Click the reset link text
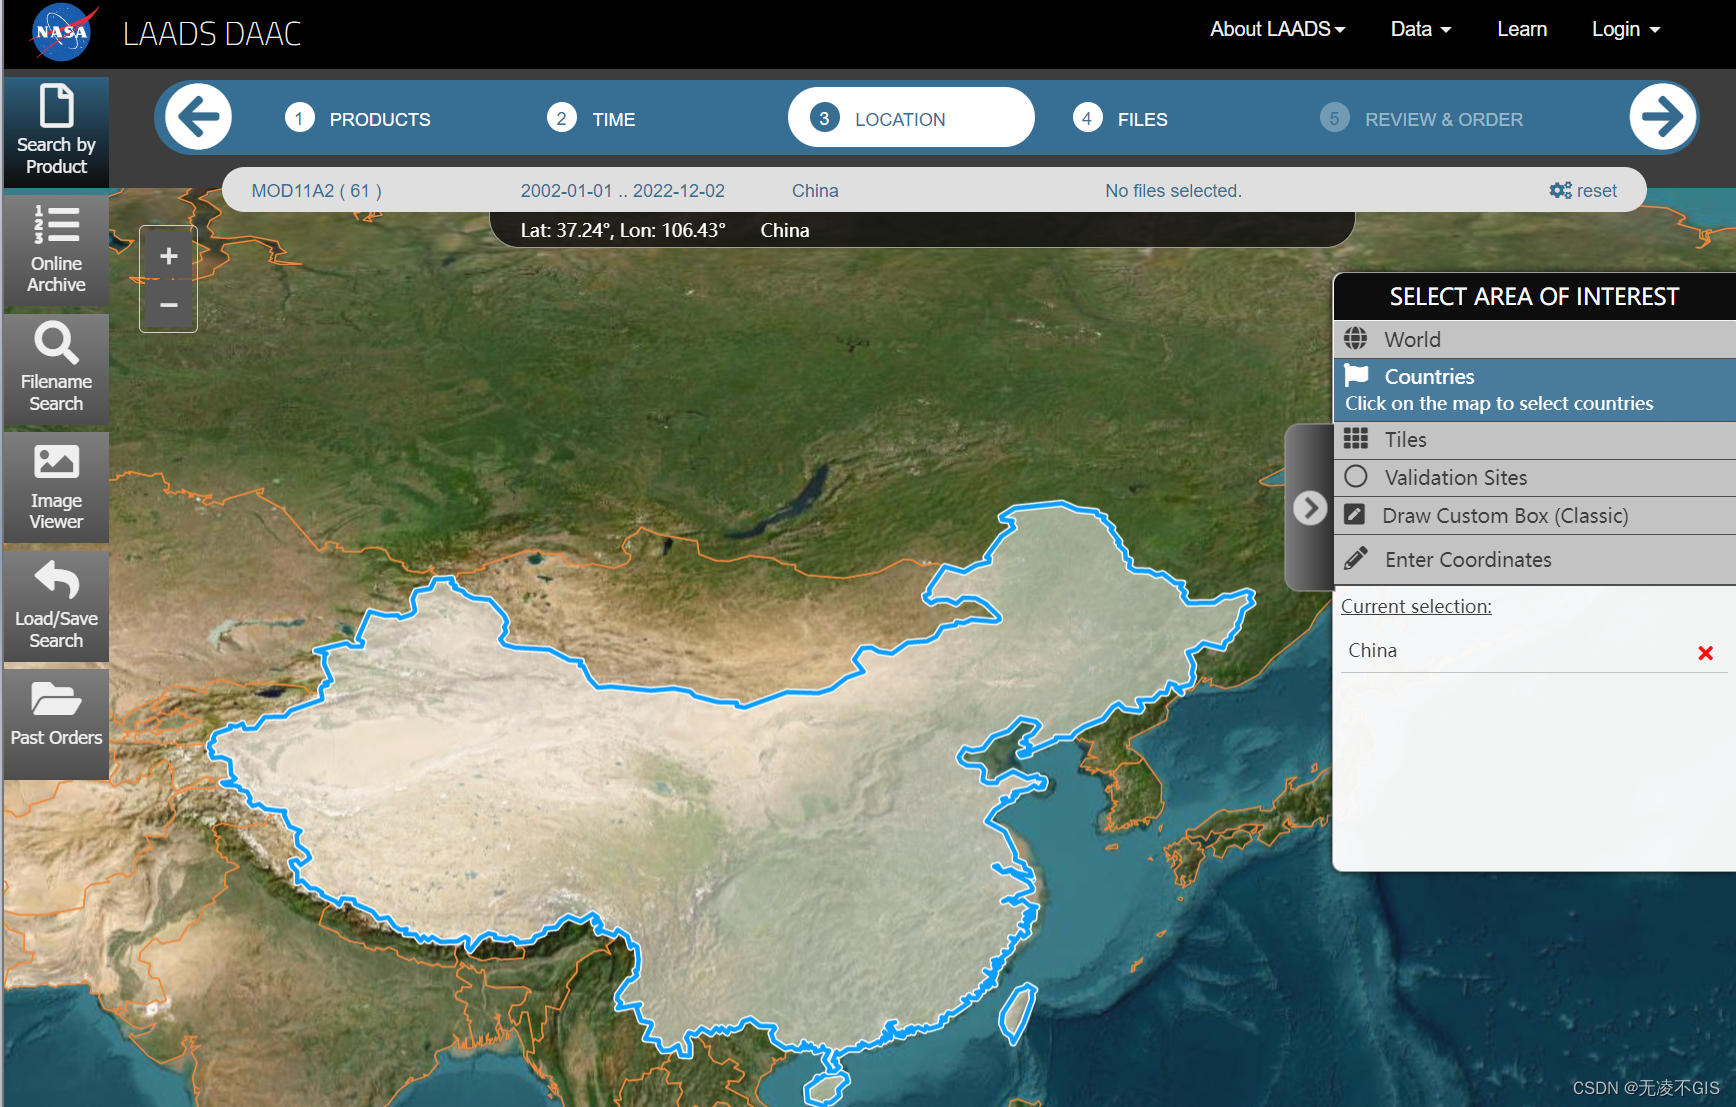The height and width of the screenshot is (1107, 1736). pyautogui.click(x=1596, y=190)
